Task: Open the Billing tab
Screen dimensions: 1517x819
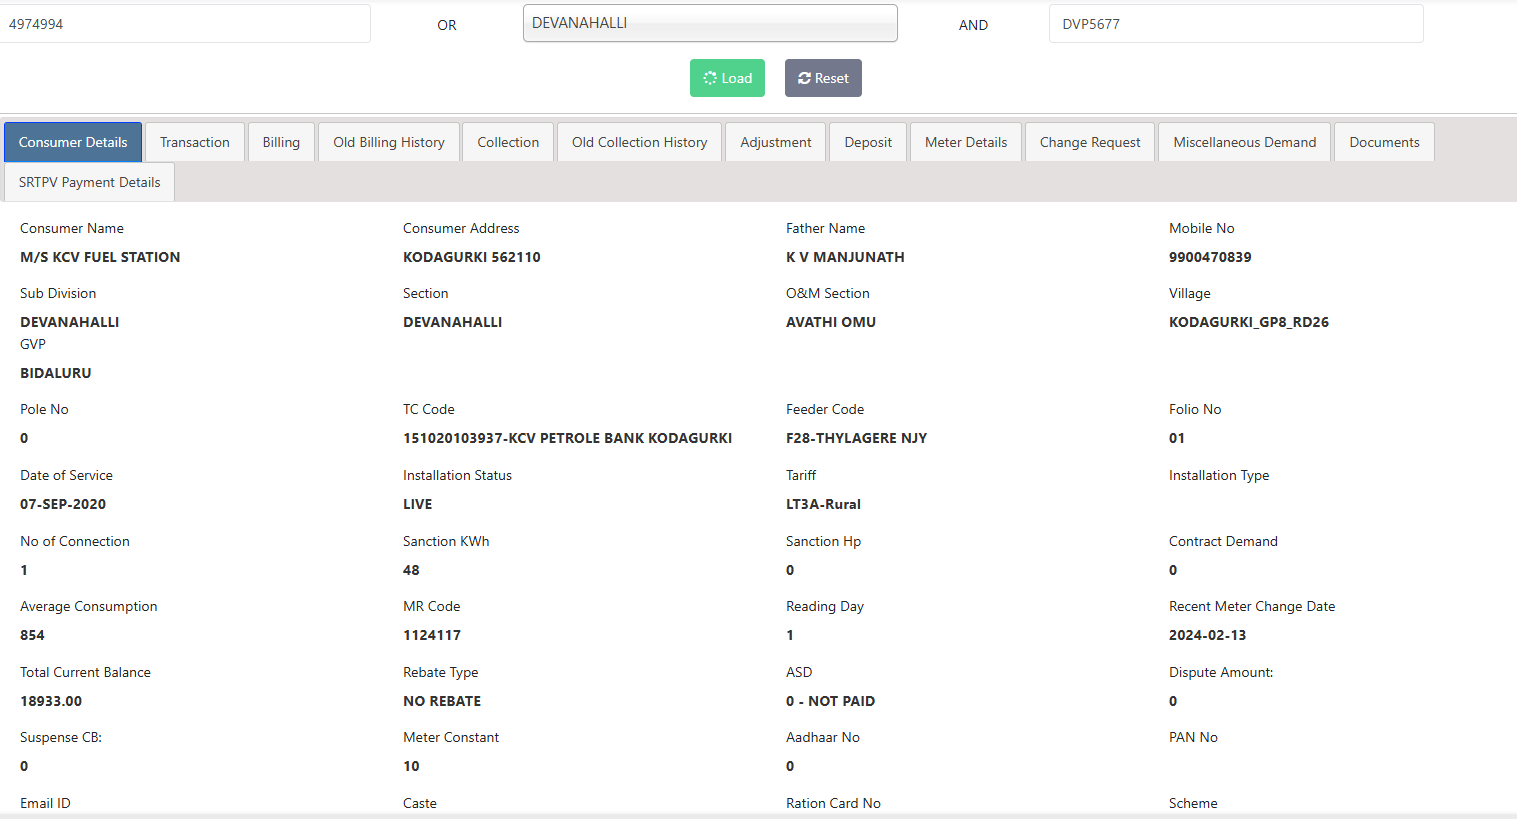Action: (281, 142)
